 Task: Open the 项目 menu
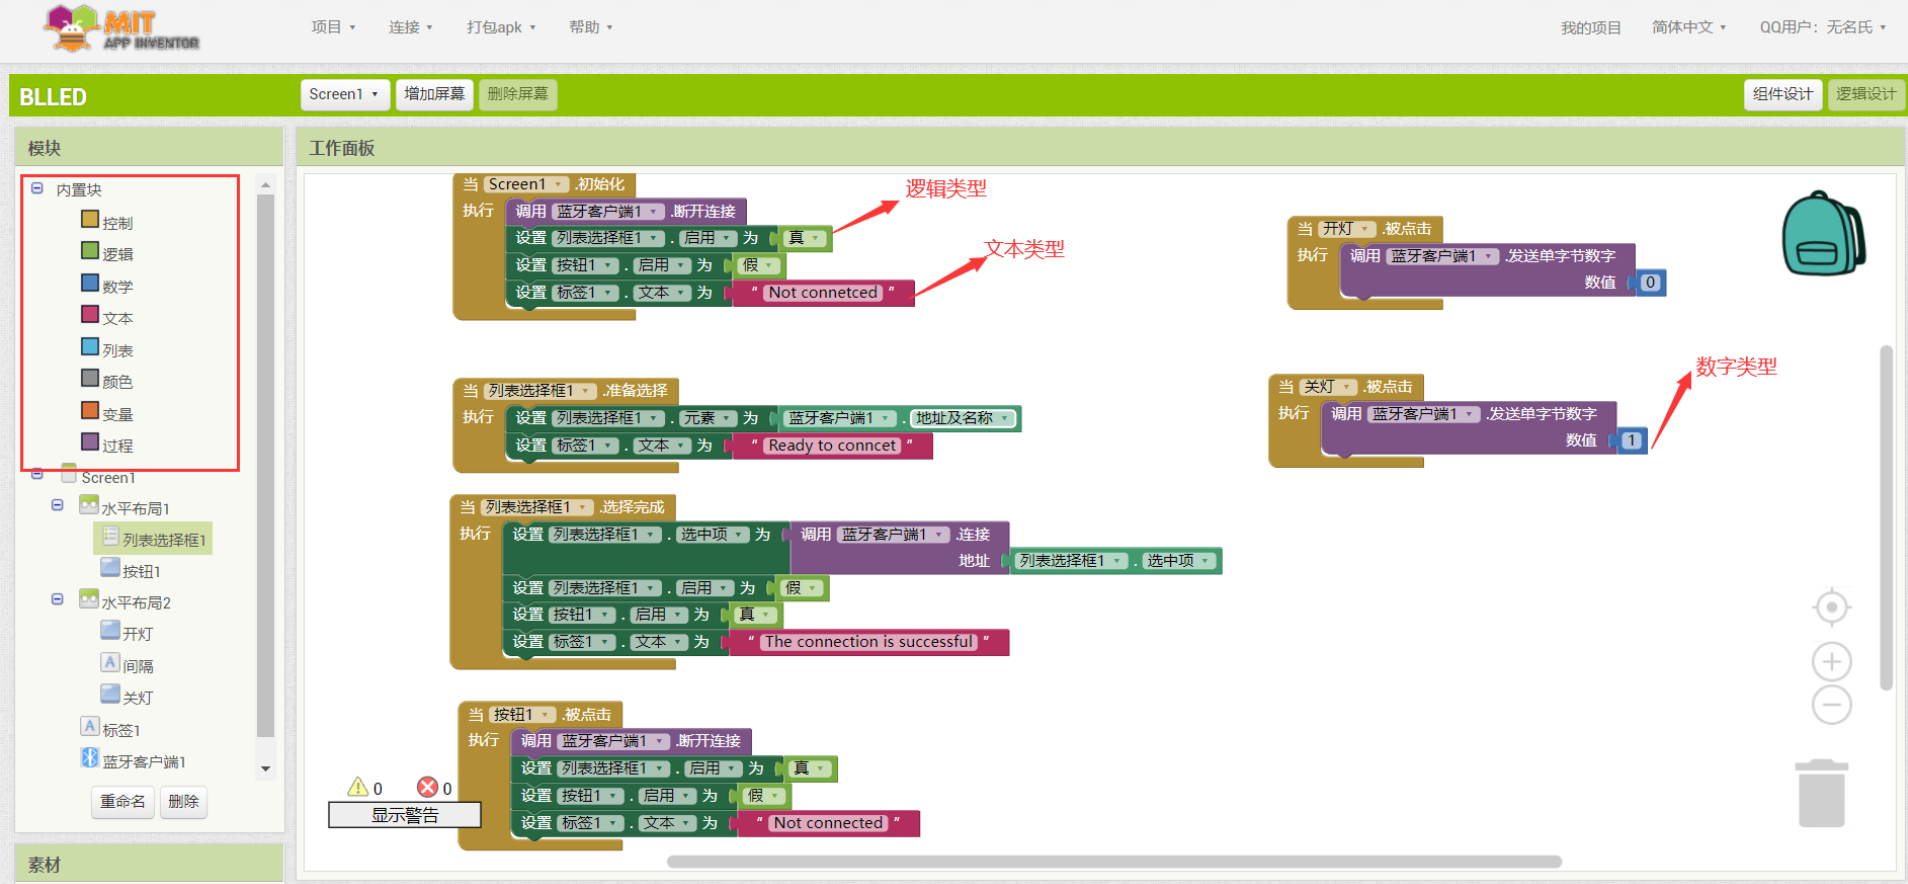pyautogui.click(x=333, y=27)
